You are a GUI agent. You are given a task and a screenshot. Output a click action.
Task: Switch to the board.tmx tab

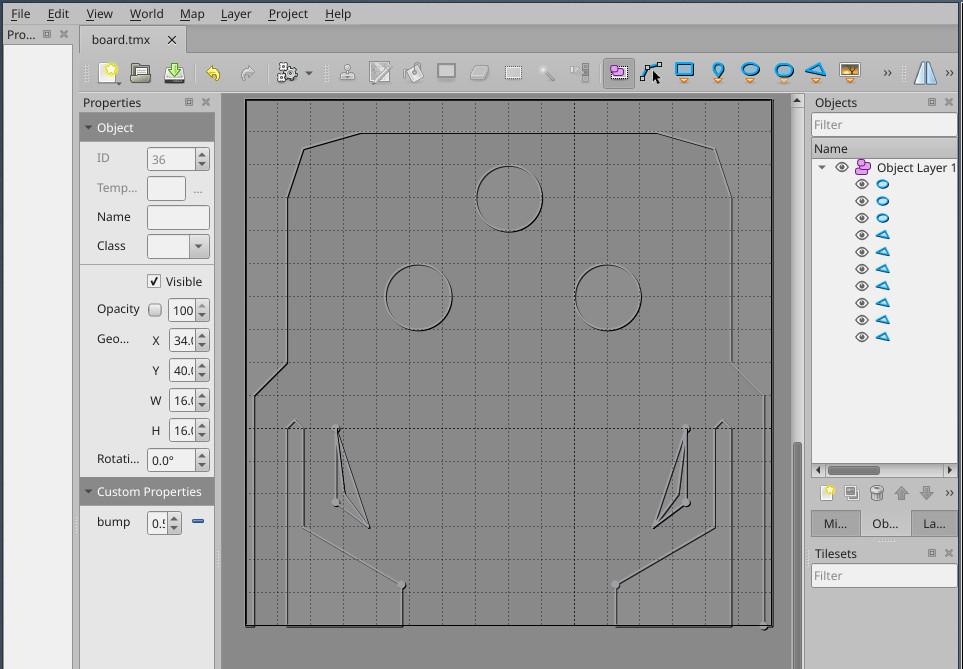121,40
